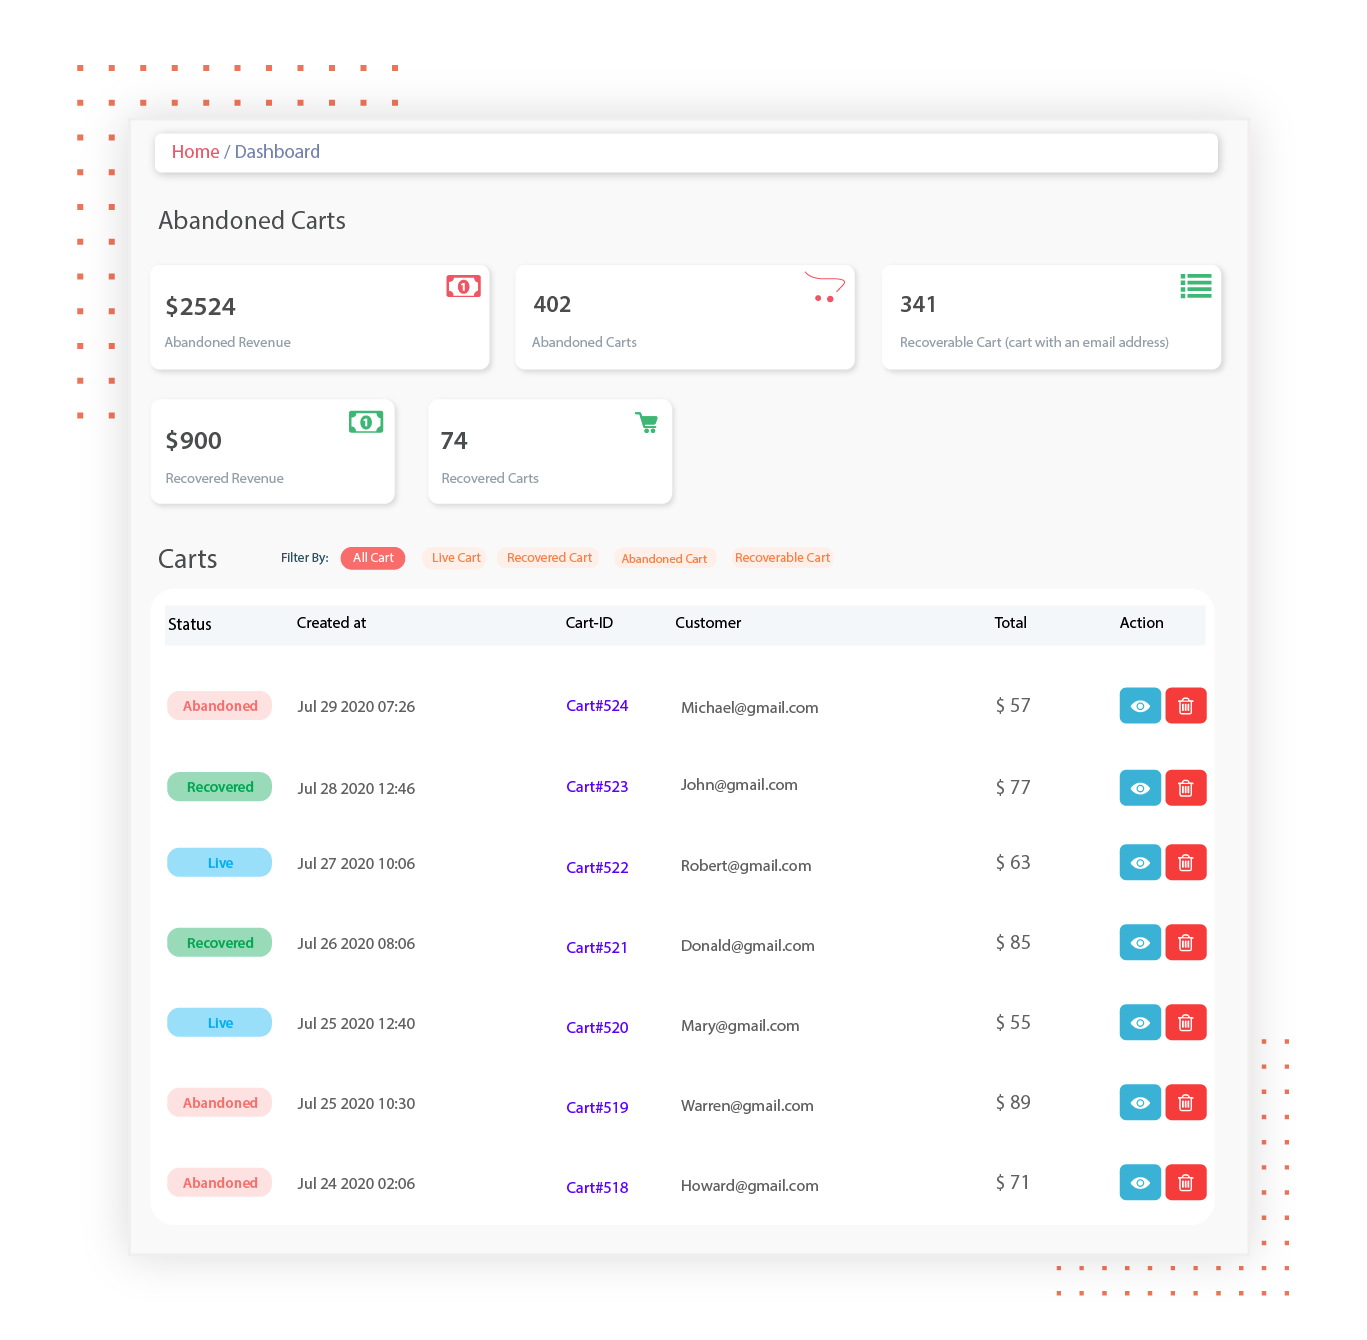This screenshot has width=1367, height=1340.
Task: Click the green cart icon on Recovered Carts card
Action: 647,423
